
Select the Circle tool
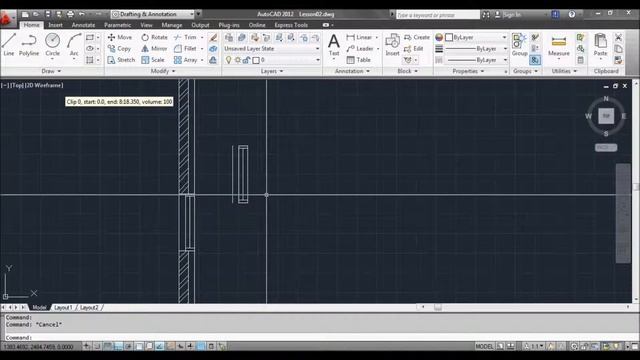point(52,45)
